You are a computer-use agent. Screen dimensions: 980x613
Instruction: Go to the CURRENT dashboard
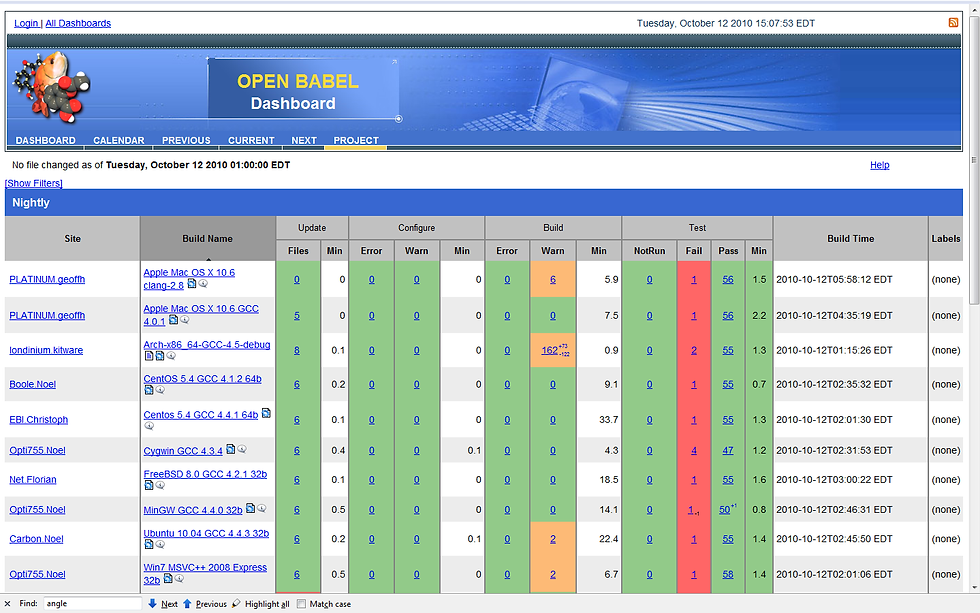pyautogui.click(x=251, y=141)
